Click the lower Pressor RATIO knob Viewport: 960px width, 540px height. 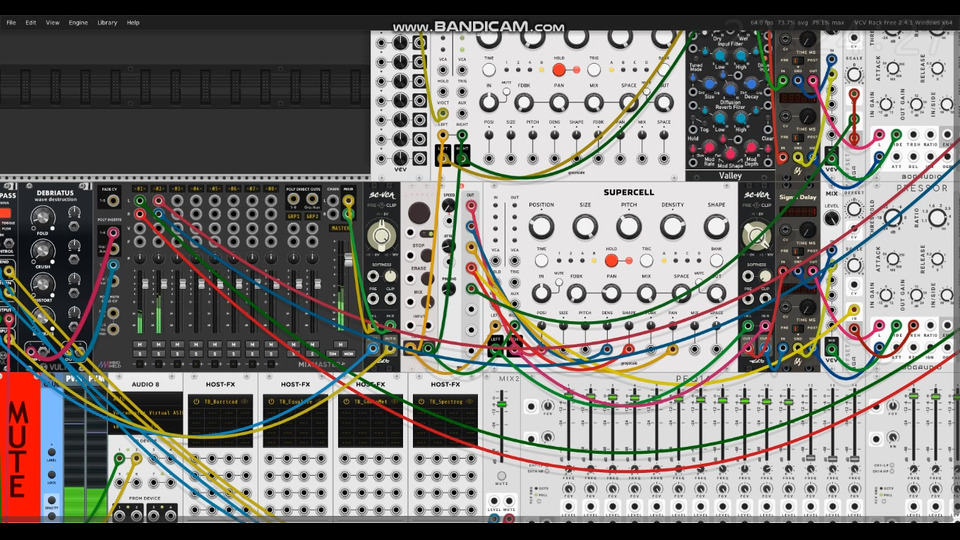pyautogui.click(x=937, y=217)
